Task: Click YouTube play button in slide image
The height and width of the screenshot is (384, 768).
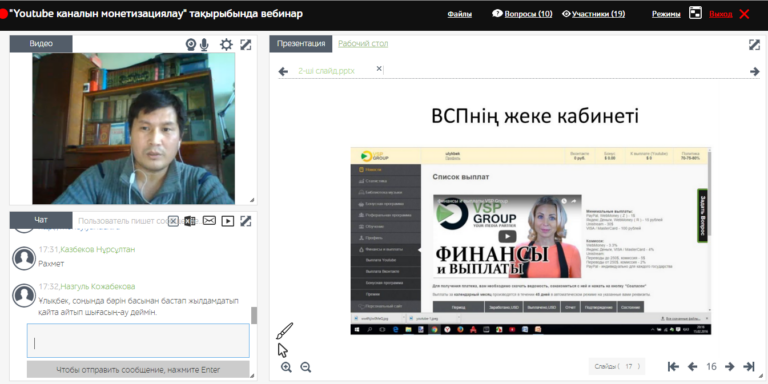Action: 507,237
